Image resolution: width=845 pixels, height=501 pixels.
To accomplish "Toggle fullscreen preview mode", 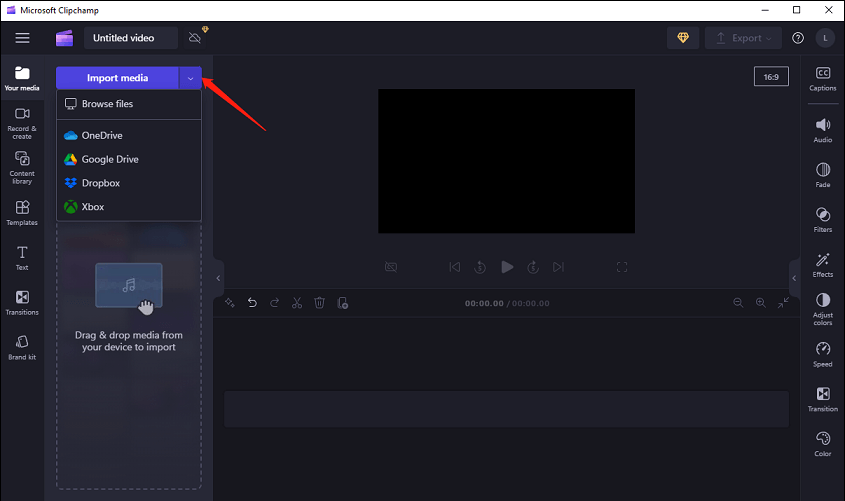I will [622, 267].
